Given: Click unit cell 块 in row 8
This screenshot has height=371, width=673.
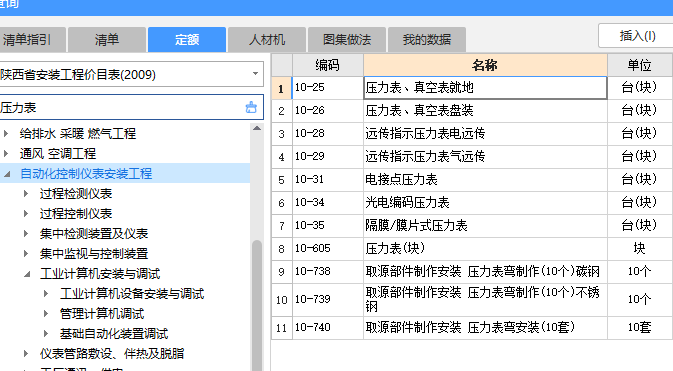Looking at the screenshot, I should [640, 249].
